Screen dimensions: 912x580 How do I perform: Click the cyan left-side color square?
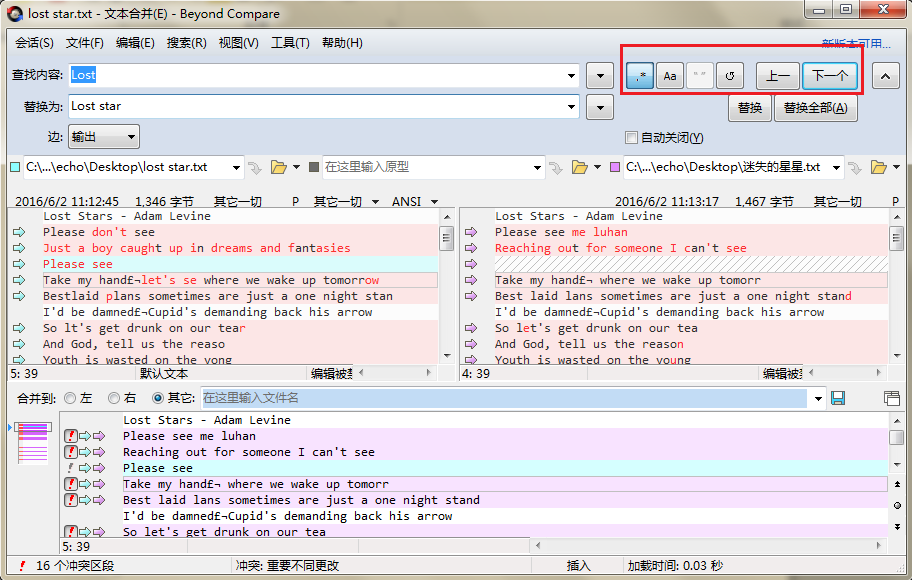click(15, 168)
